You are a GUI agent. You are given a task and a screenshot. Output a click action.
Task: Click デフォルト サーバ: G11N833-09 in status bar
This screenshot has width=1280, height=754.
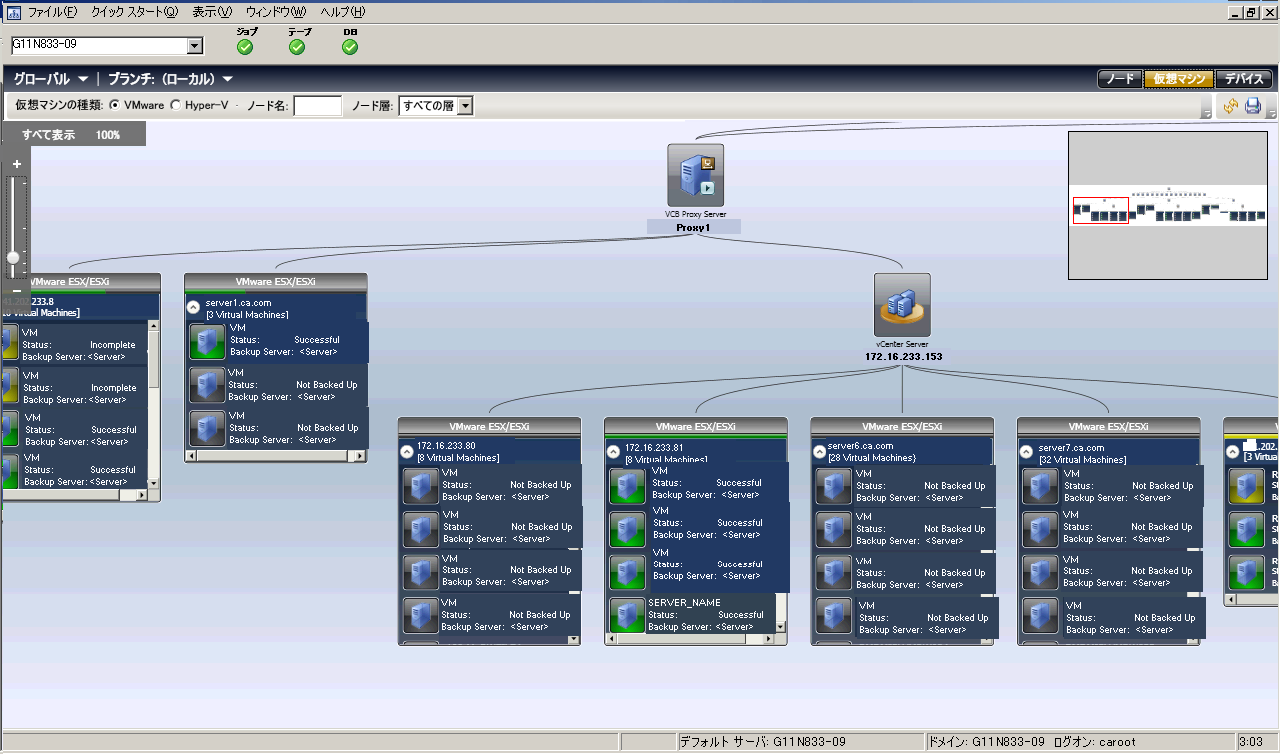763,742
